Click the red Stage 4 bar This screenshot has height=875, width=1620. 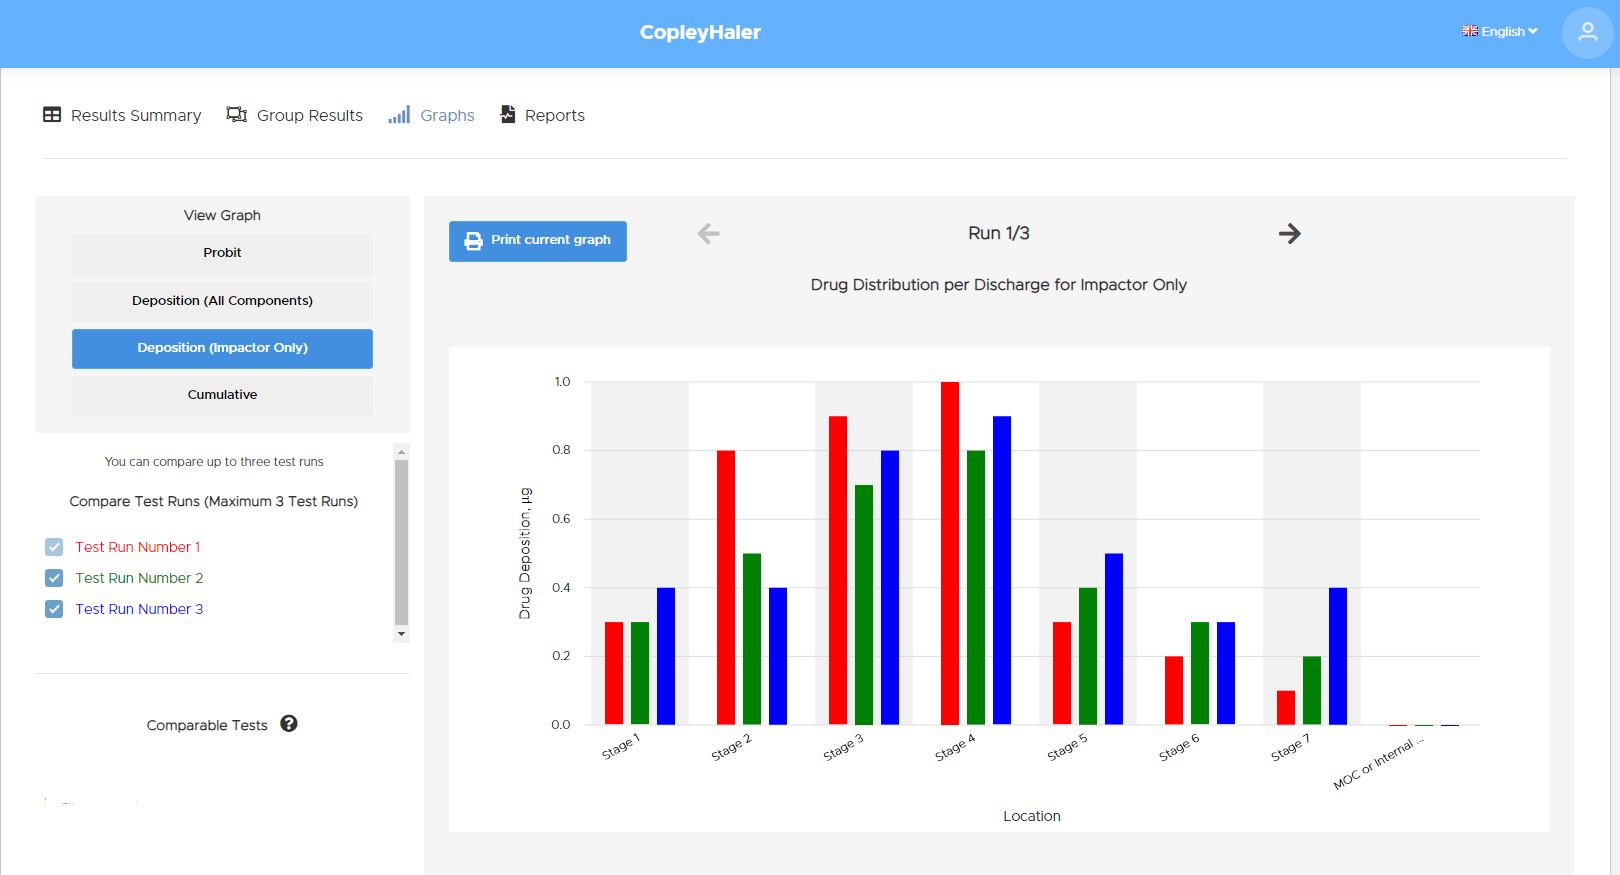[949, 553]
